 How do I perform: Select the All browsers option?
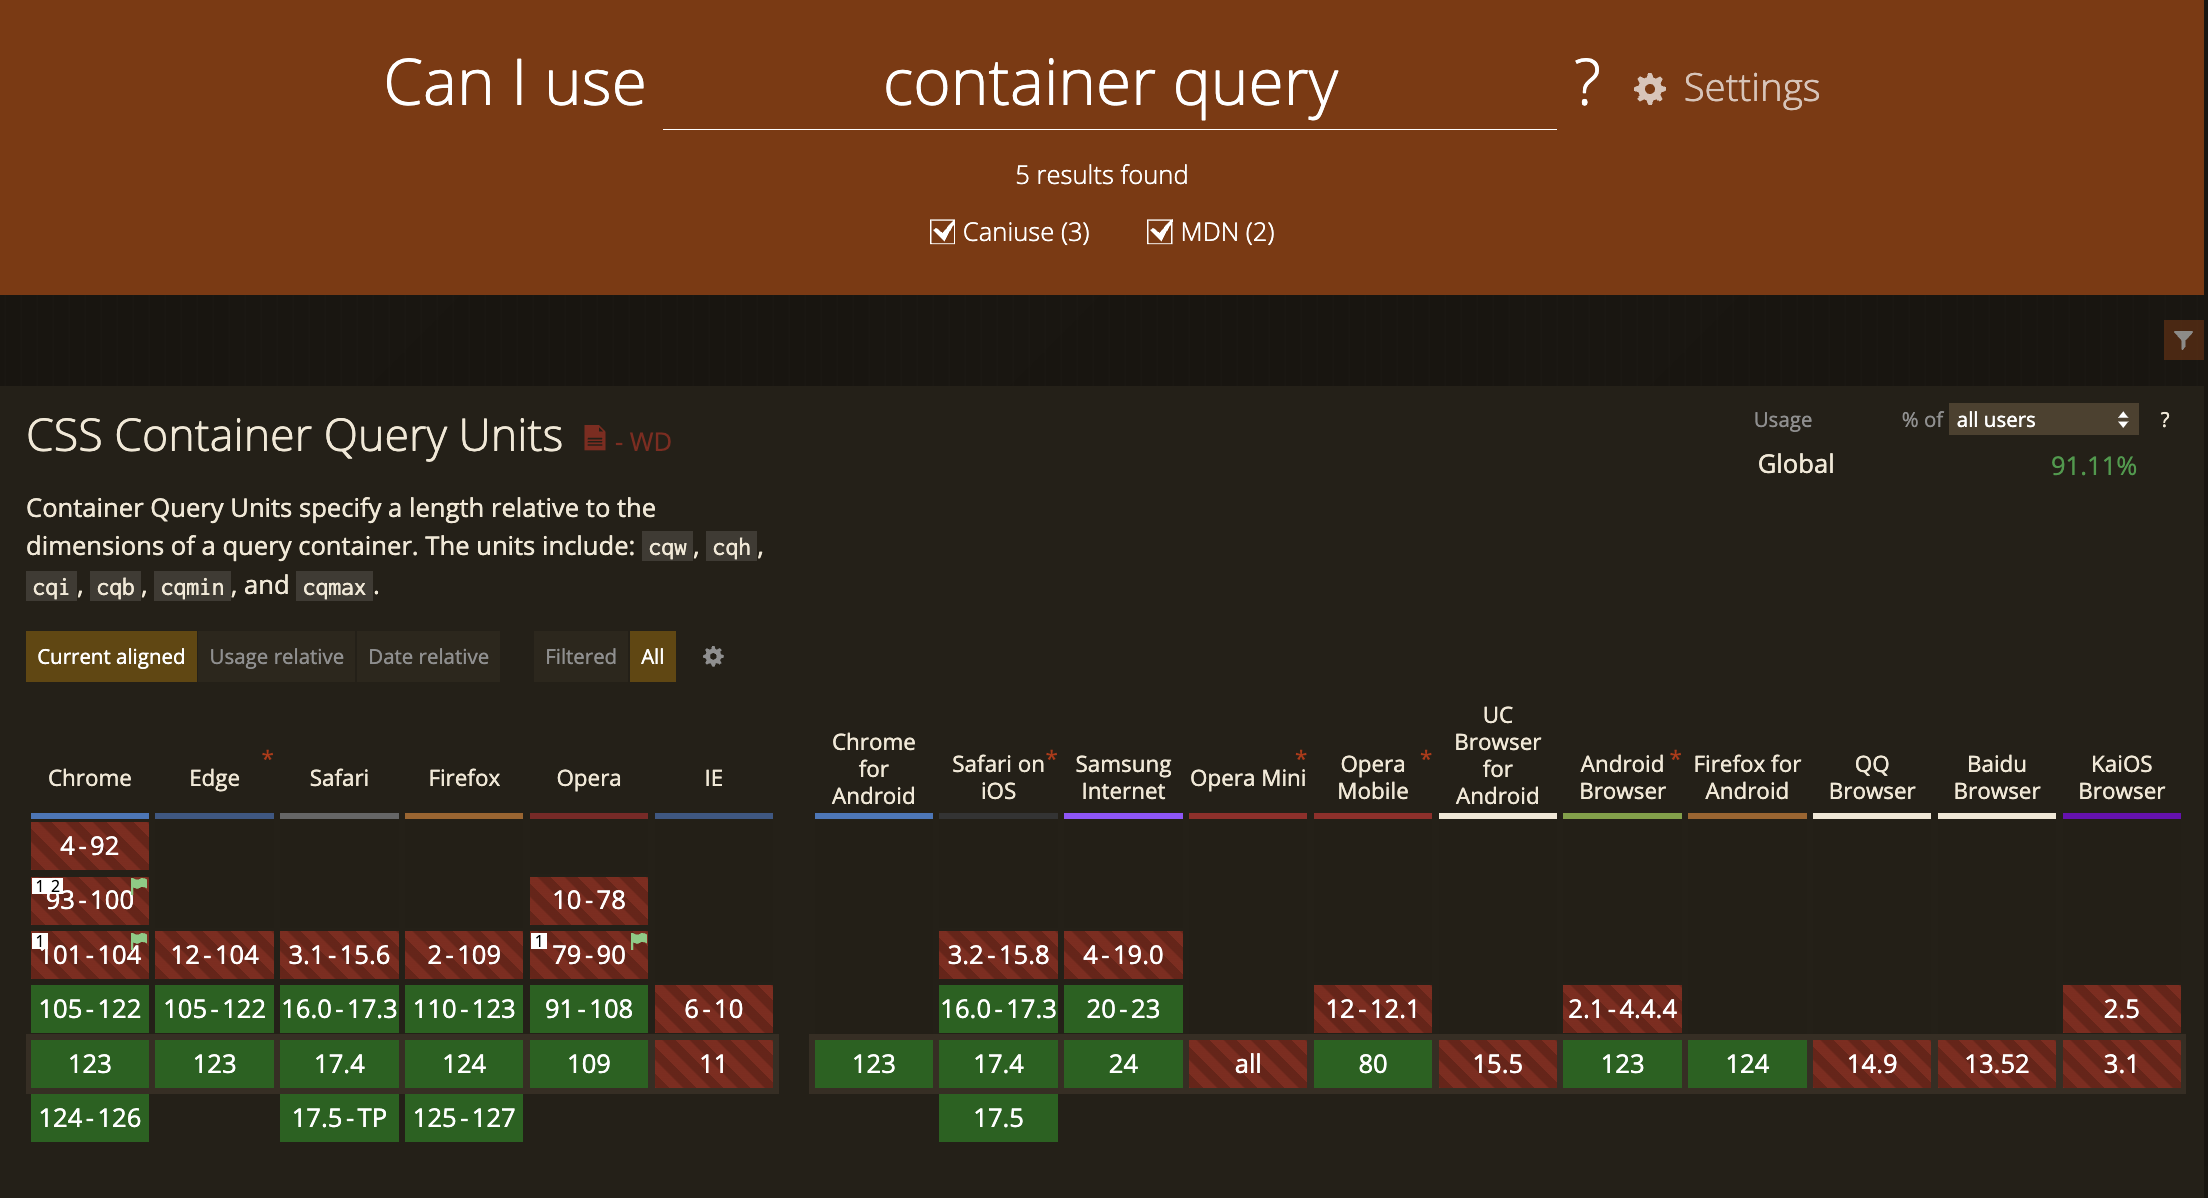click(x=652, y=657)
